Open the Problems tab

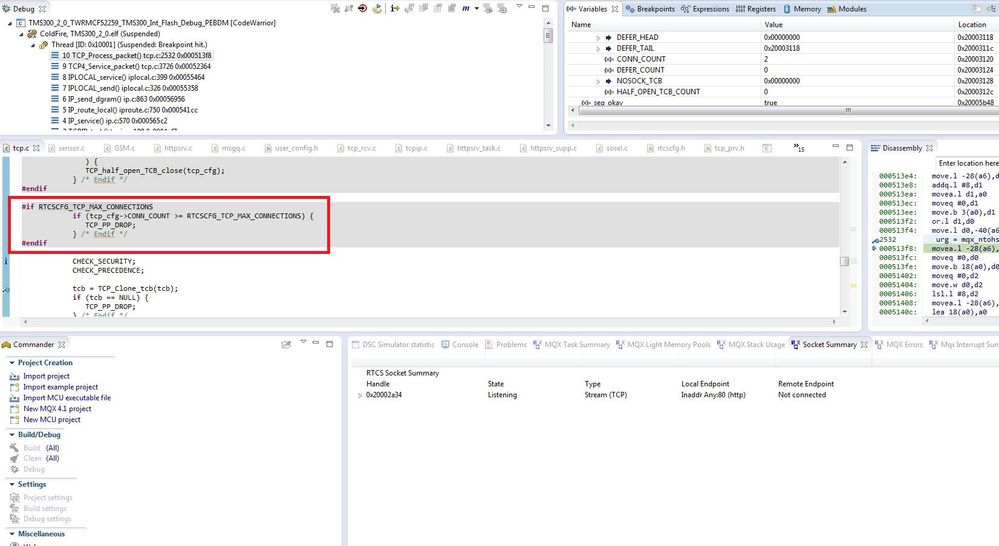506,345
